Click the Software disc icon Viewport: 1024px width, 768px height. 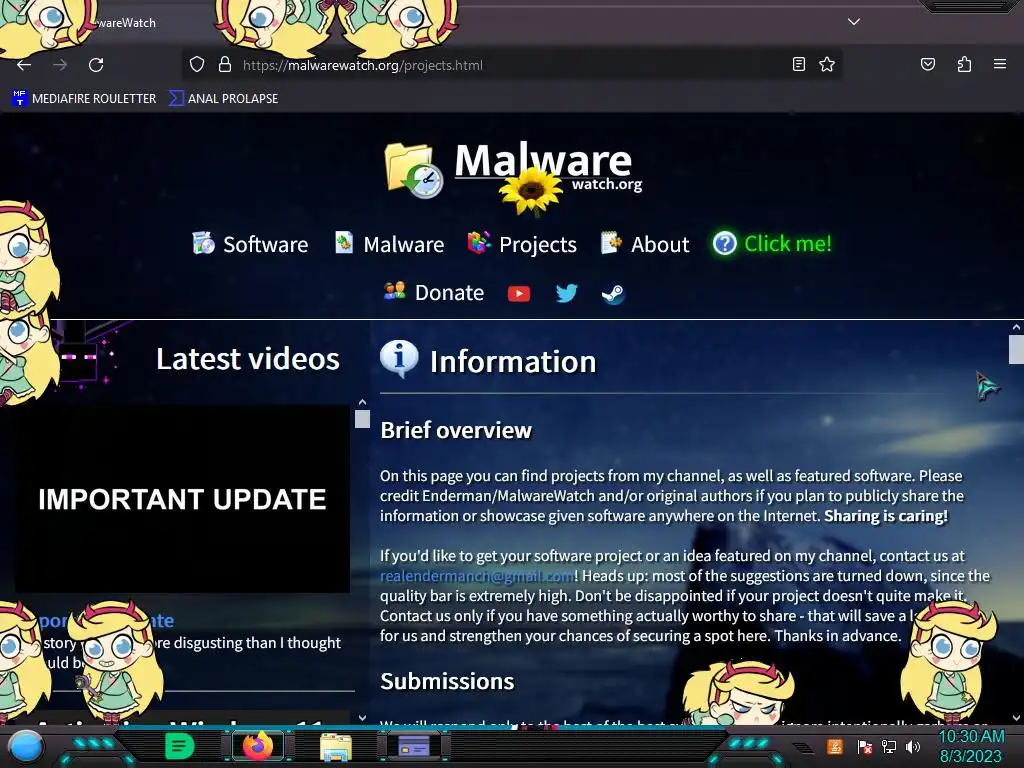pyautogui.click(x=204, y=242)
